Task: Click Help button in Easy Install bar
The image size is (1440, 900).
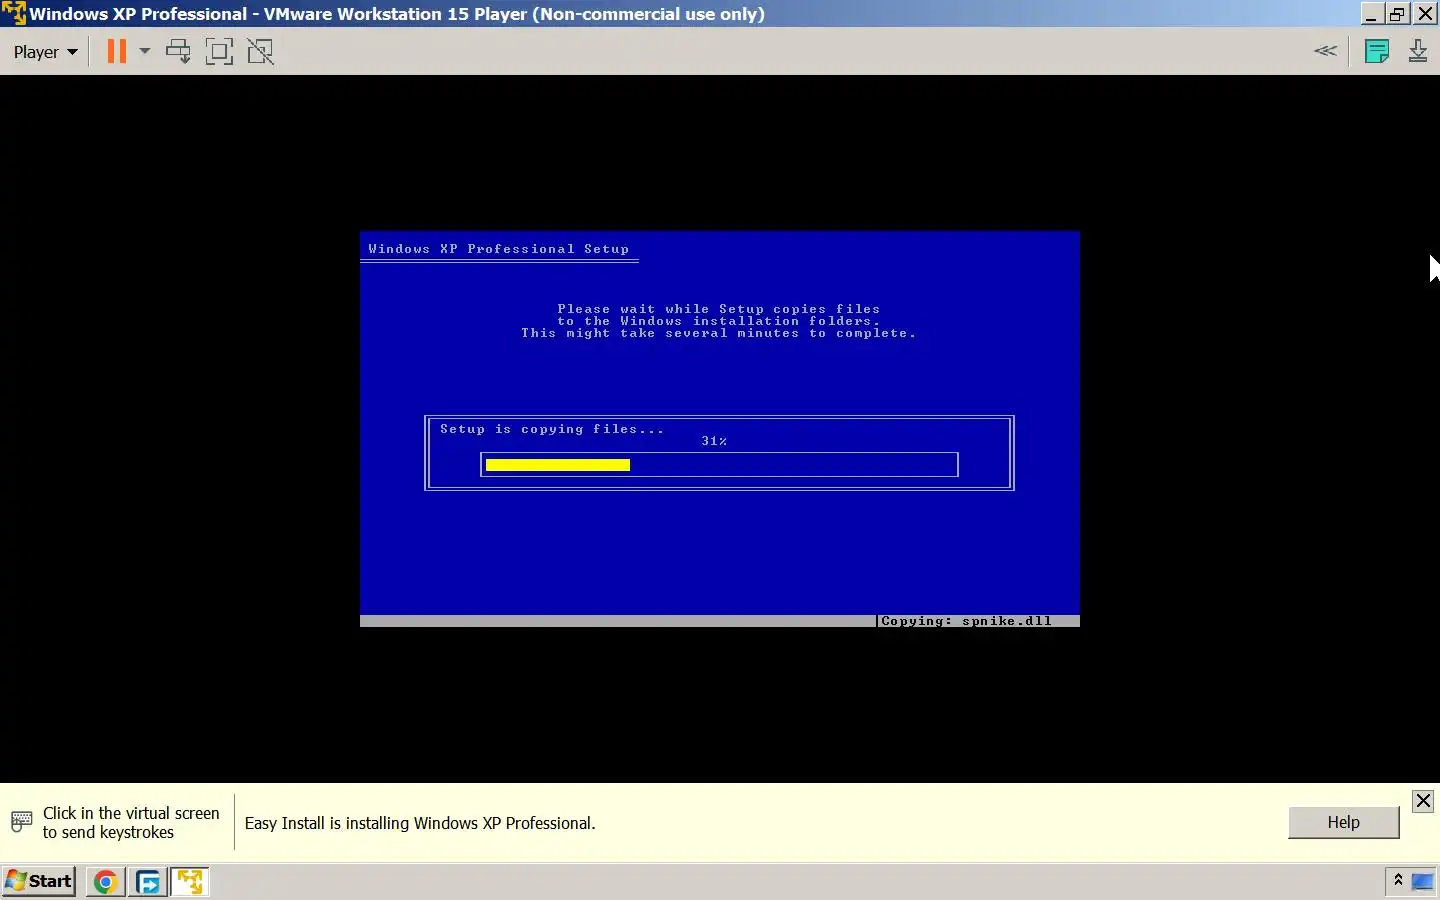Action: click(x=1343, y=822)
